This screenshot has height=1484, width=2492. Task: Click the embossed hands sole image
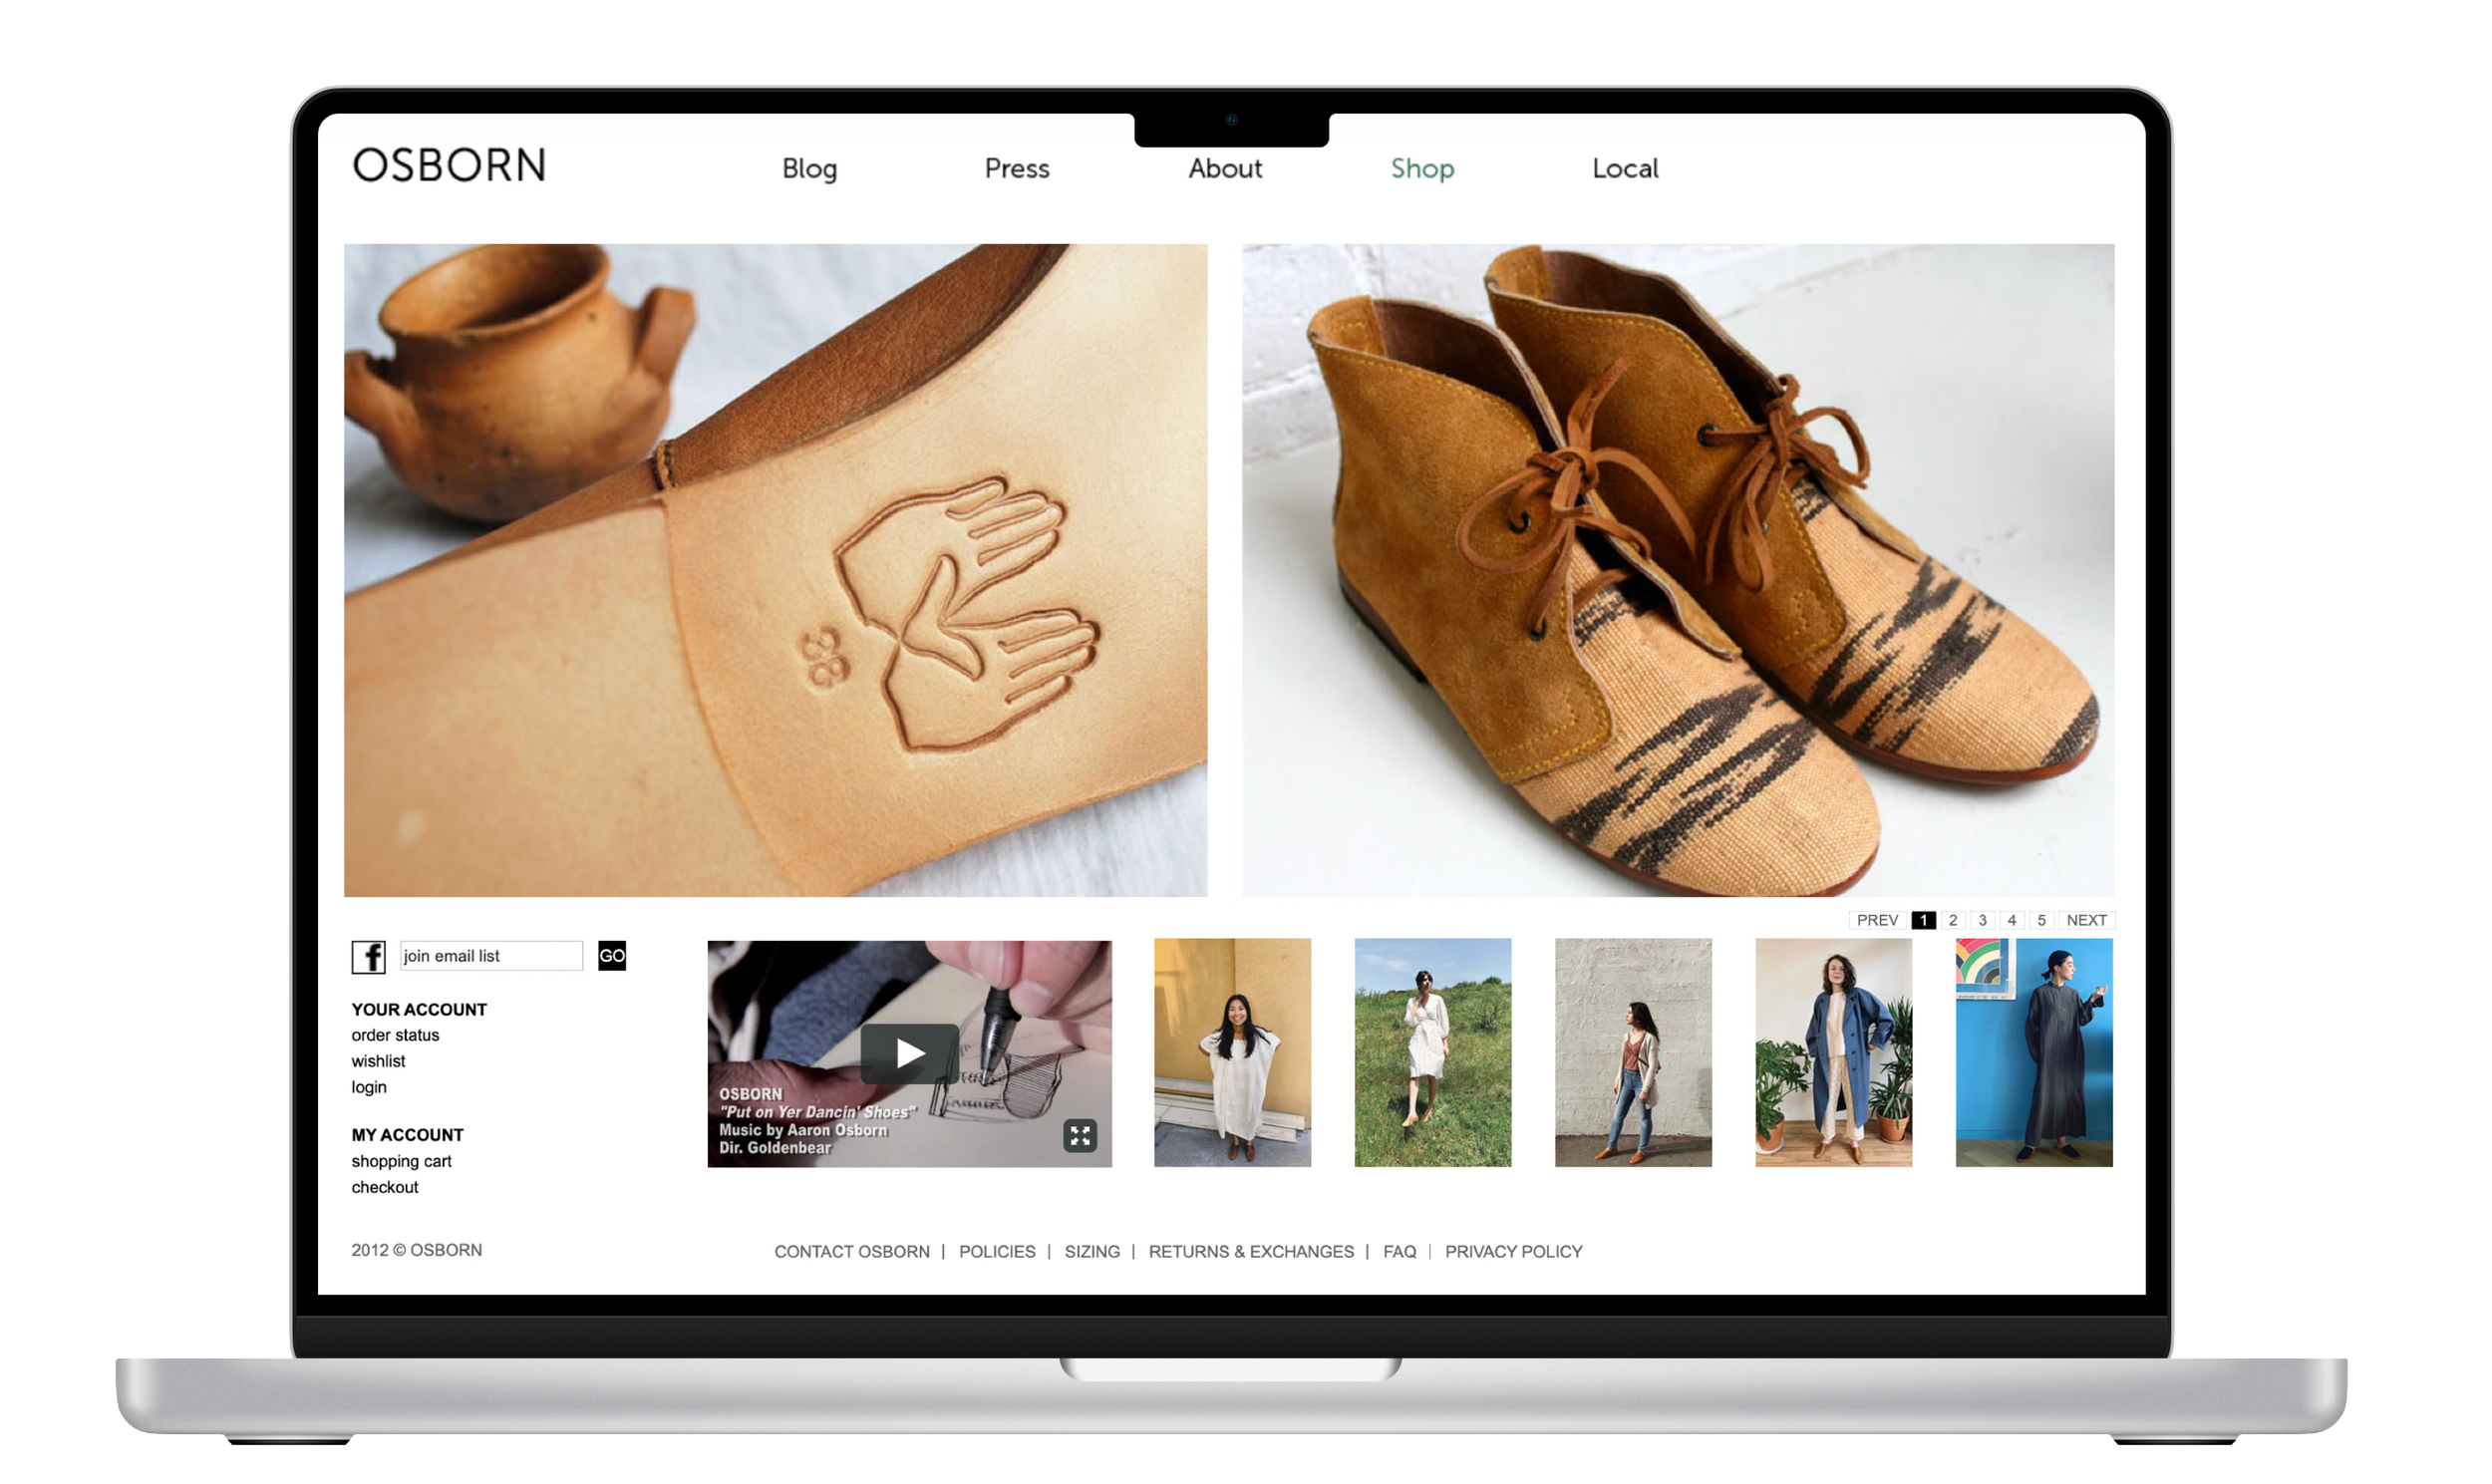[x=775, y=570]
